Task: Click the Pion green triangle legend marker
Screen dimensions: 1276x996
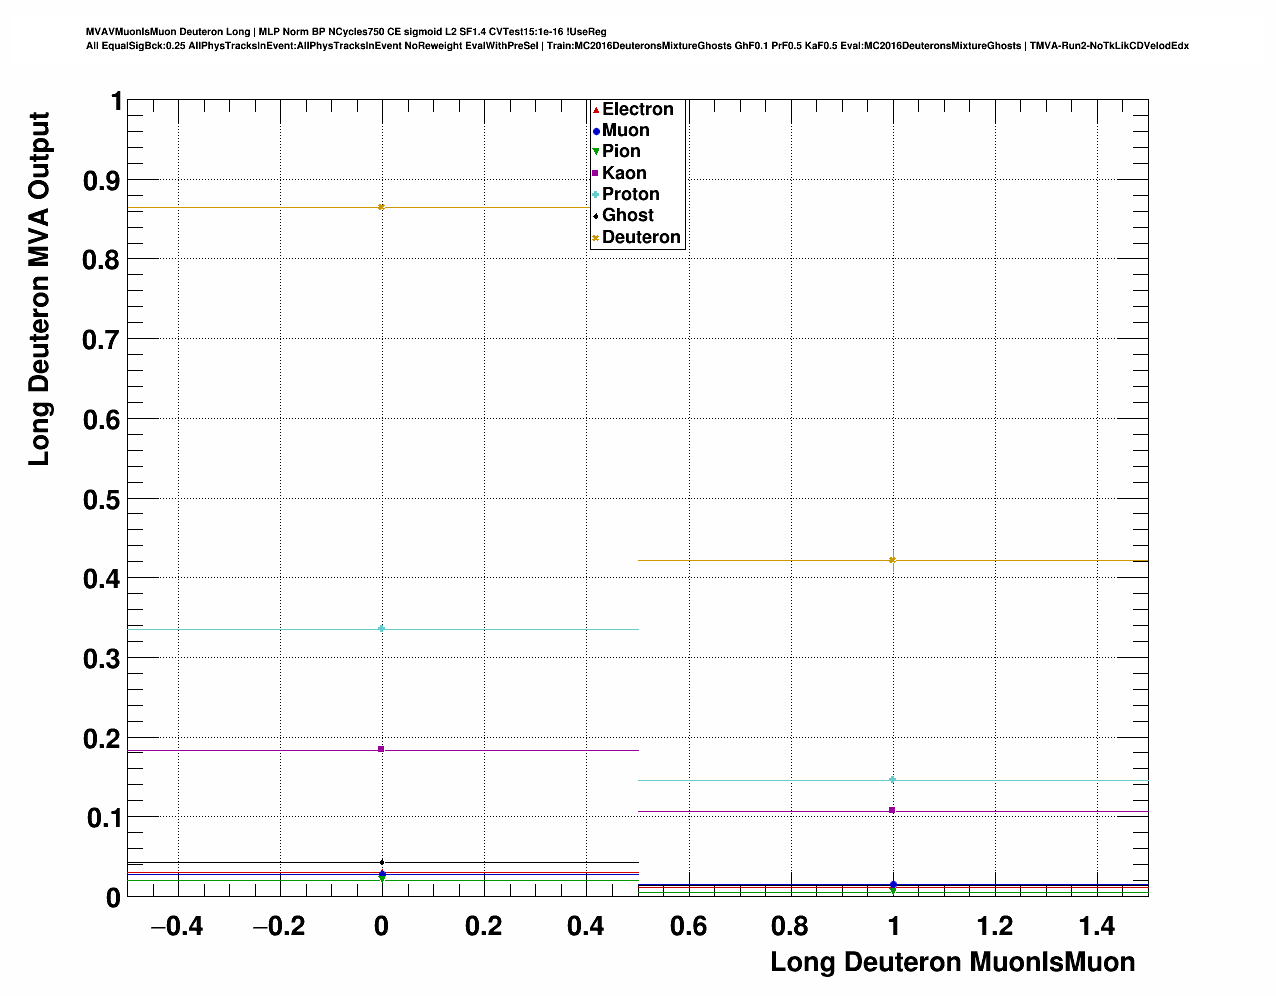Action: pos(596,152)
